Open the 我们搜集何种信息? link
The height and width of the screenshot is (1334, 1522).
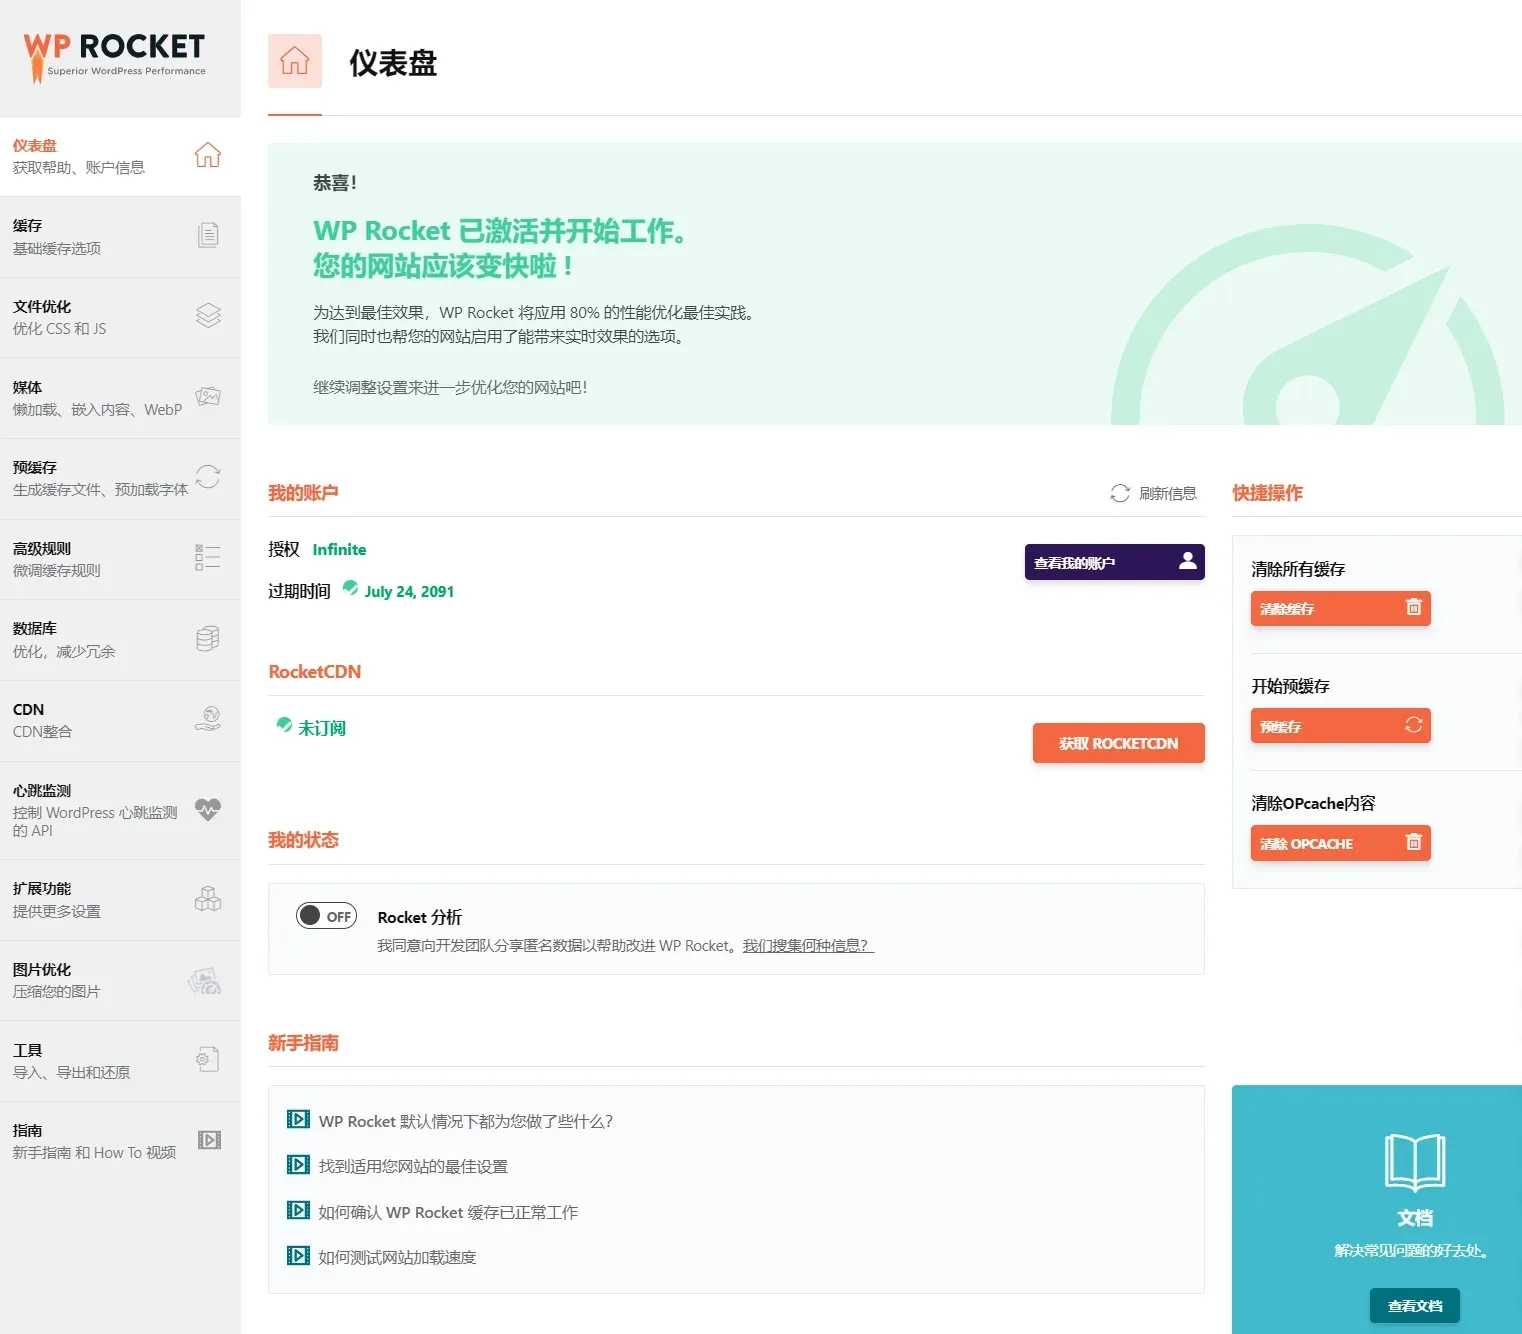click(808, 946)
